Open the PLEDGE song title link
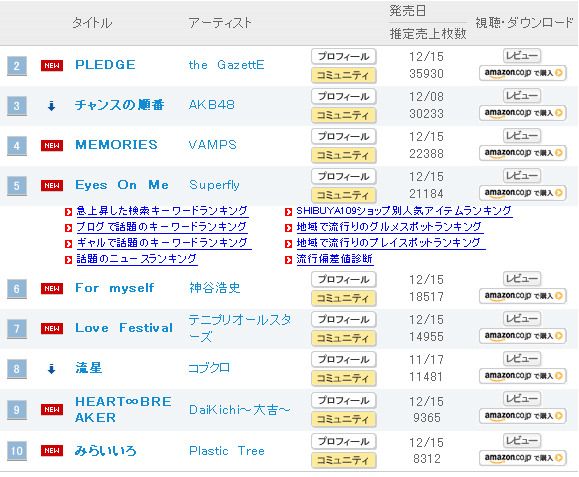This screenshot has width=579, height=477. [x=105, y=65]
